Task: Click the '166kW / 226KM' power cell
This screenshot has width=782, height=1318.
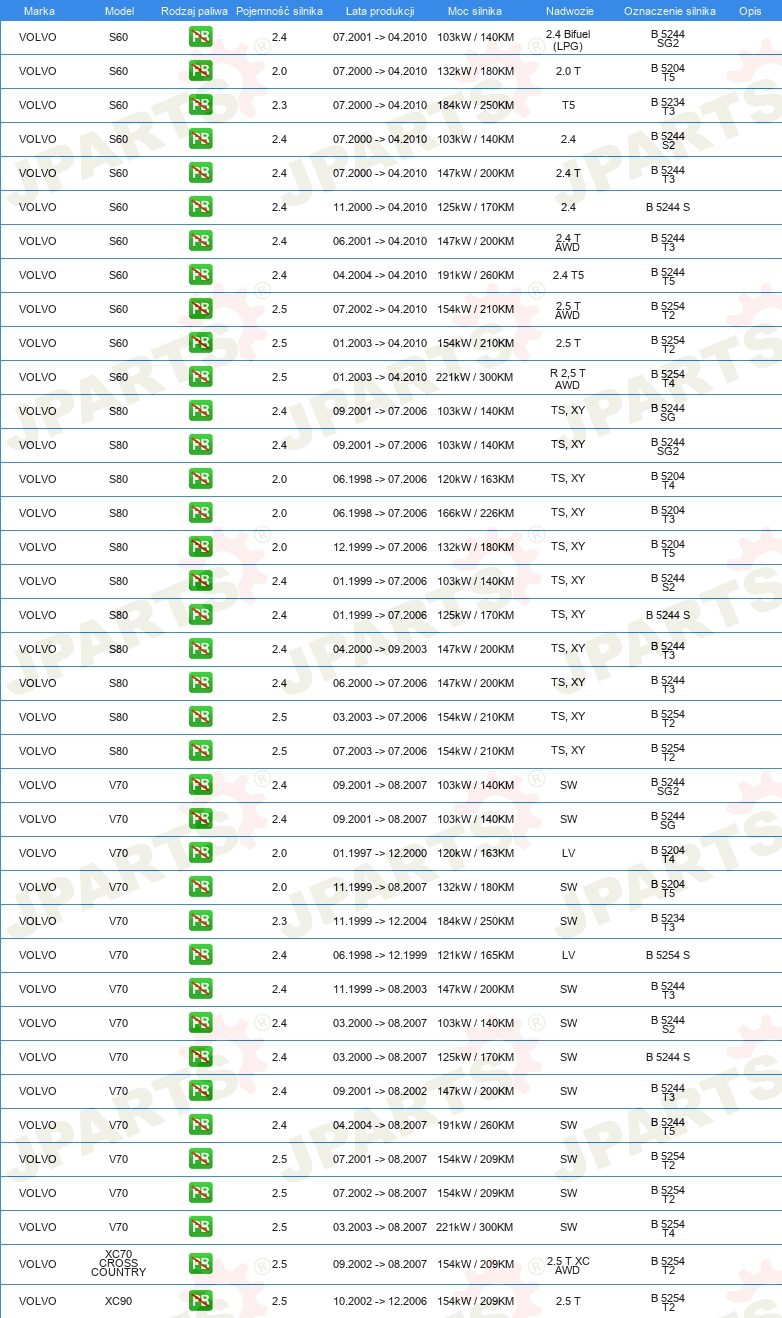Action: pos(475,514)
